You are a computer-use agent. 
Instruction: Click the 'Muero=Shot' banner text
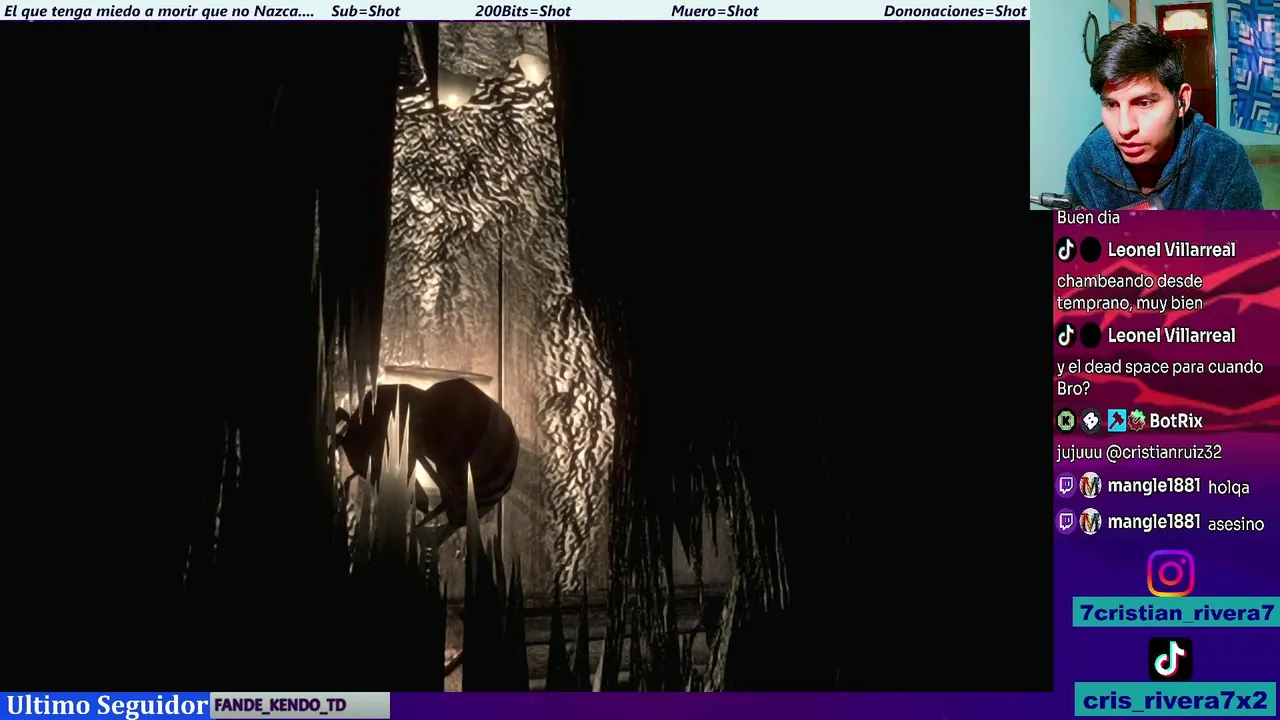click(x=715, y=11)
